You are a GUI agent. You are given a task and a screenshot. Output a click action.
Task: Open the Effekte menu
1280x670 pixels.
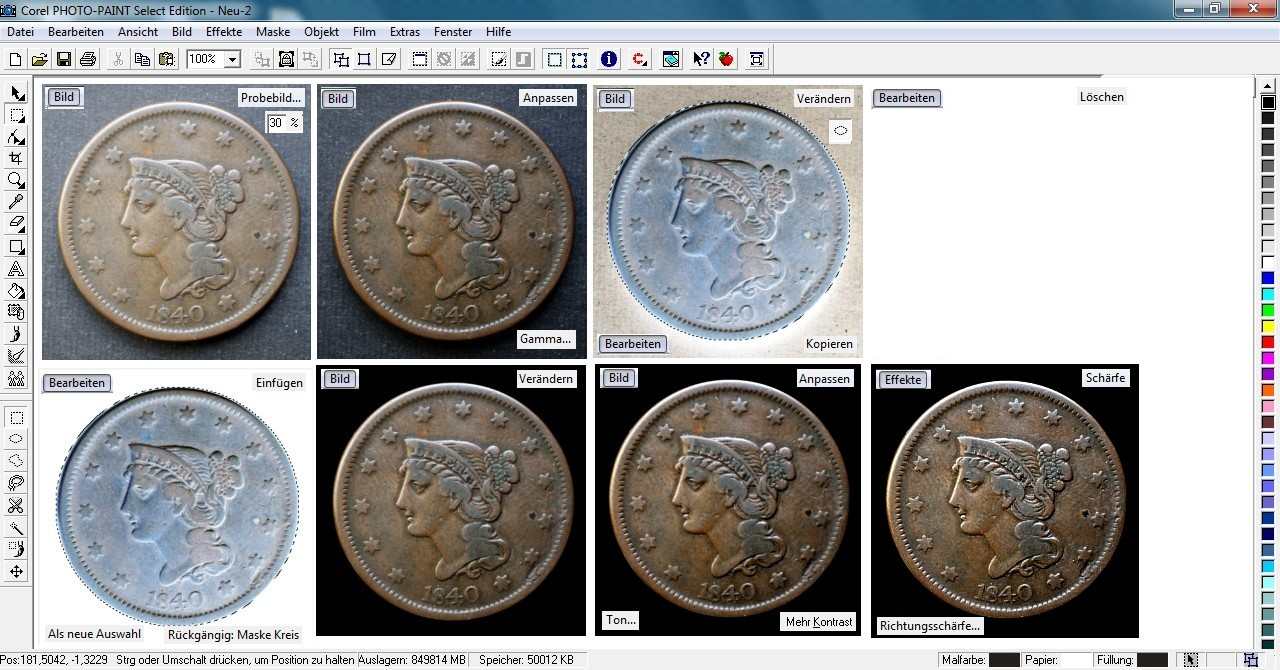pos(224,32)
